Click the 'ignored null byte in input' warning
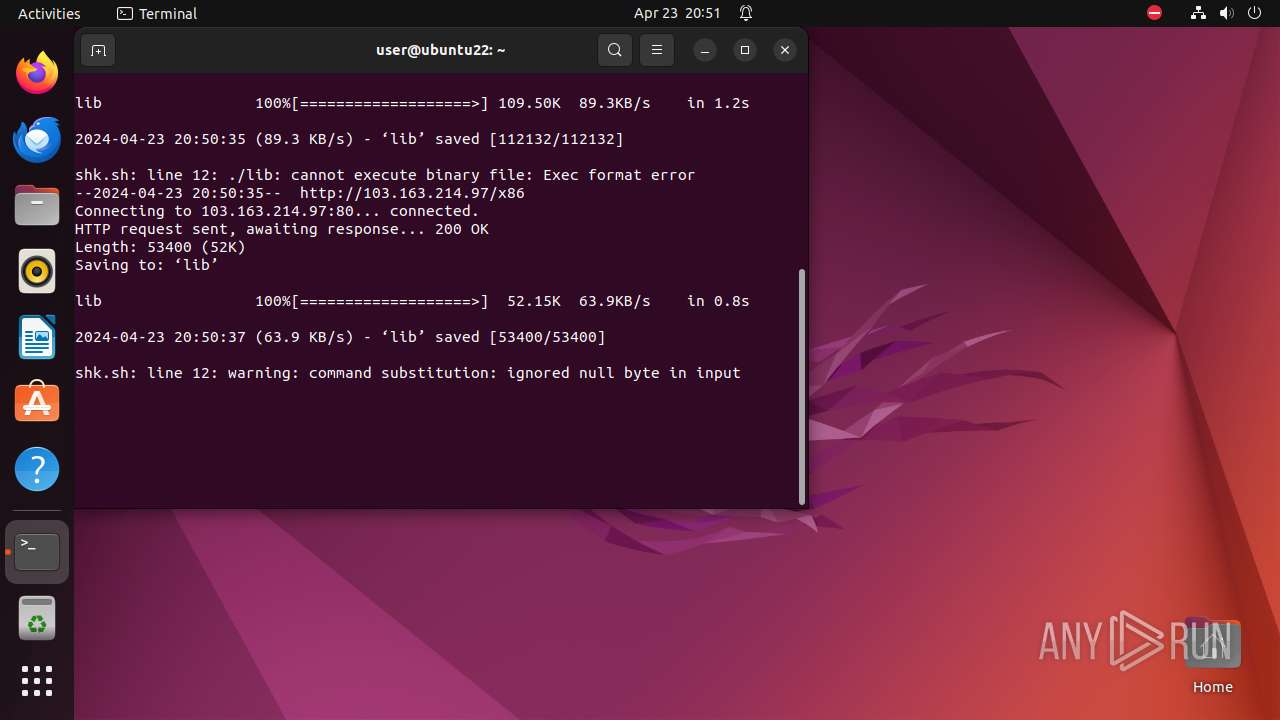 click(x=408, y=373)
